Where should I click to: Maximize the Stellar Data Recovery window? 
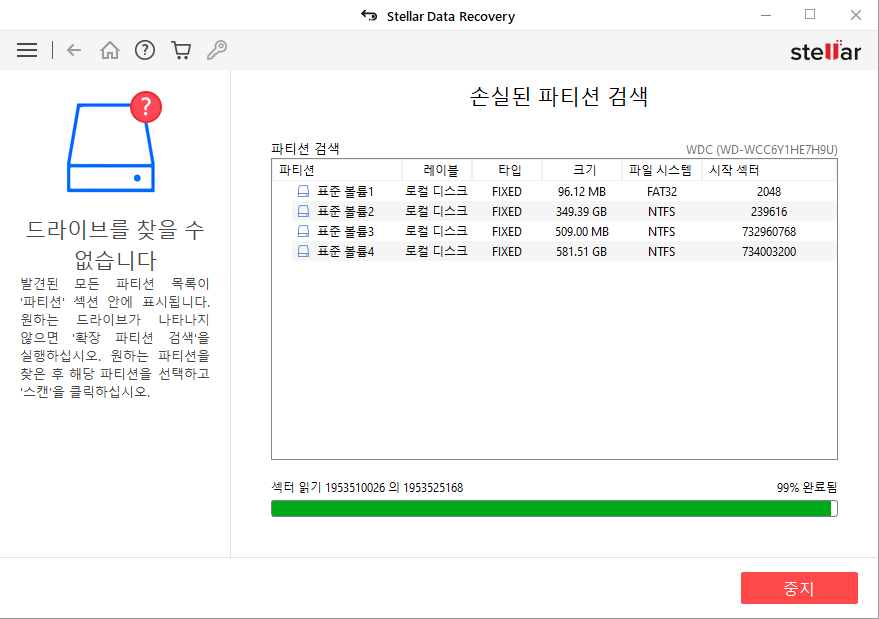pos(810,15)
